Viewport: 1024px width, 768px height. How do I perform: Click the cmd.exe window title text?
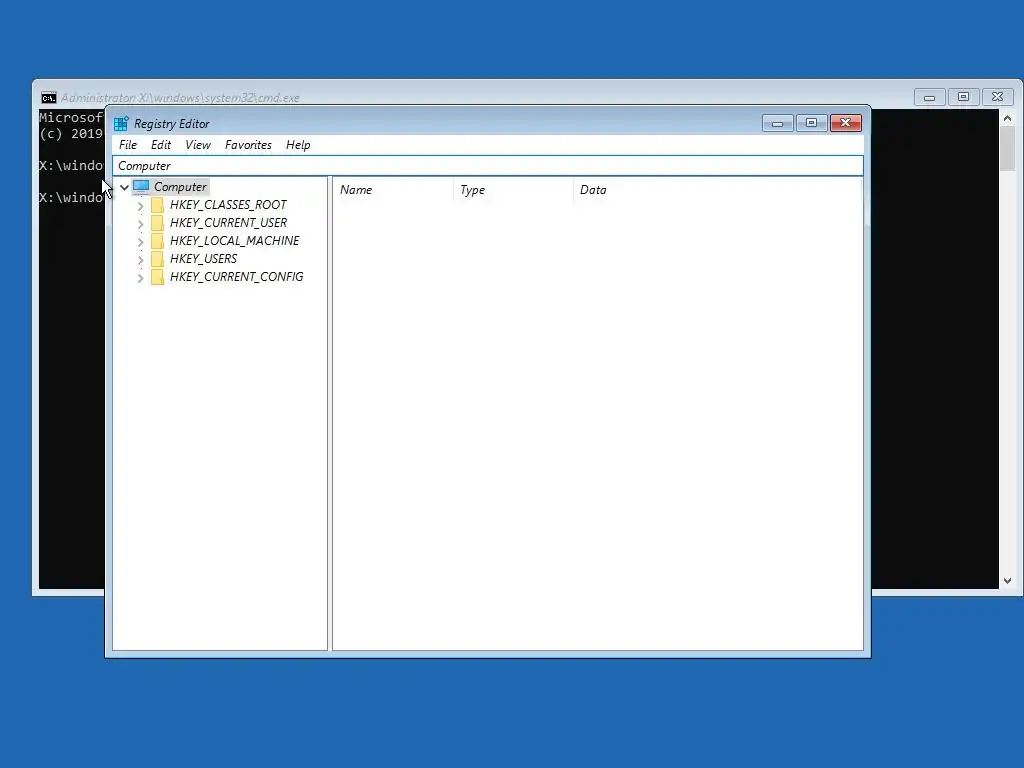[180, 98]
